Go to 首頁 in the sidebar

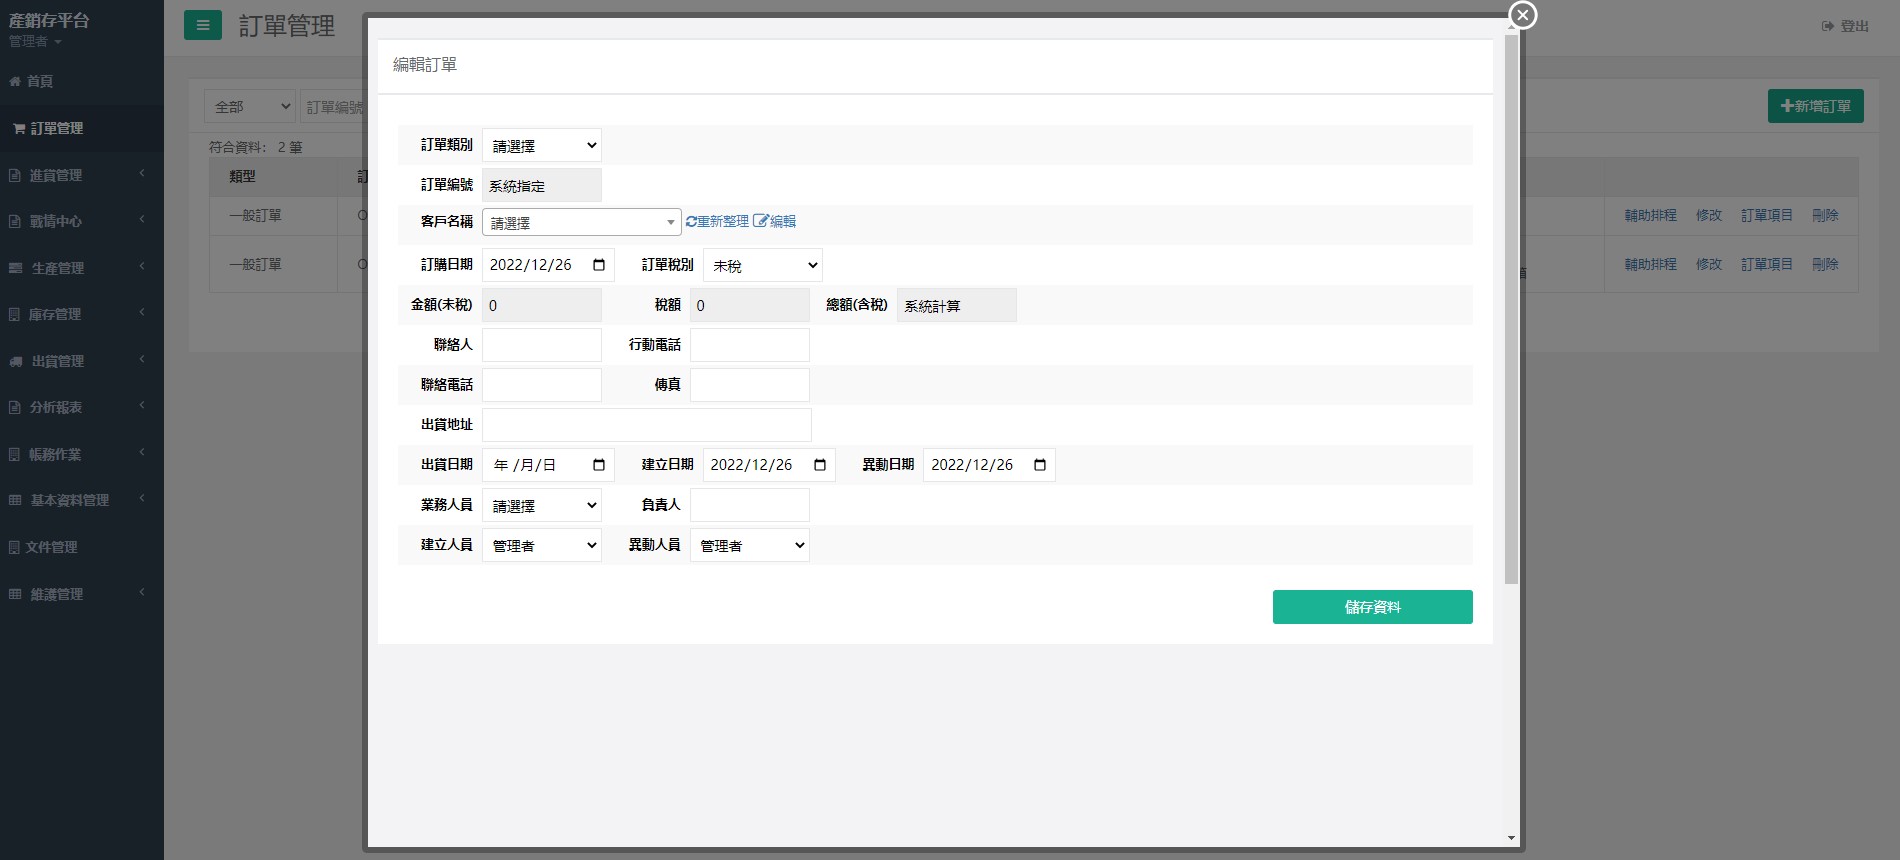tap(82, 81)
